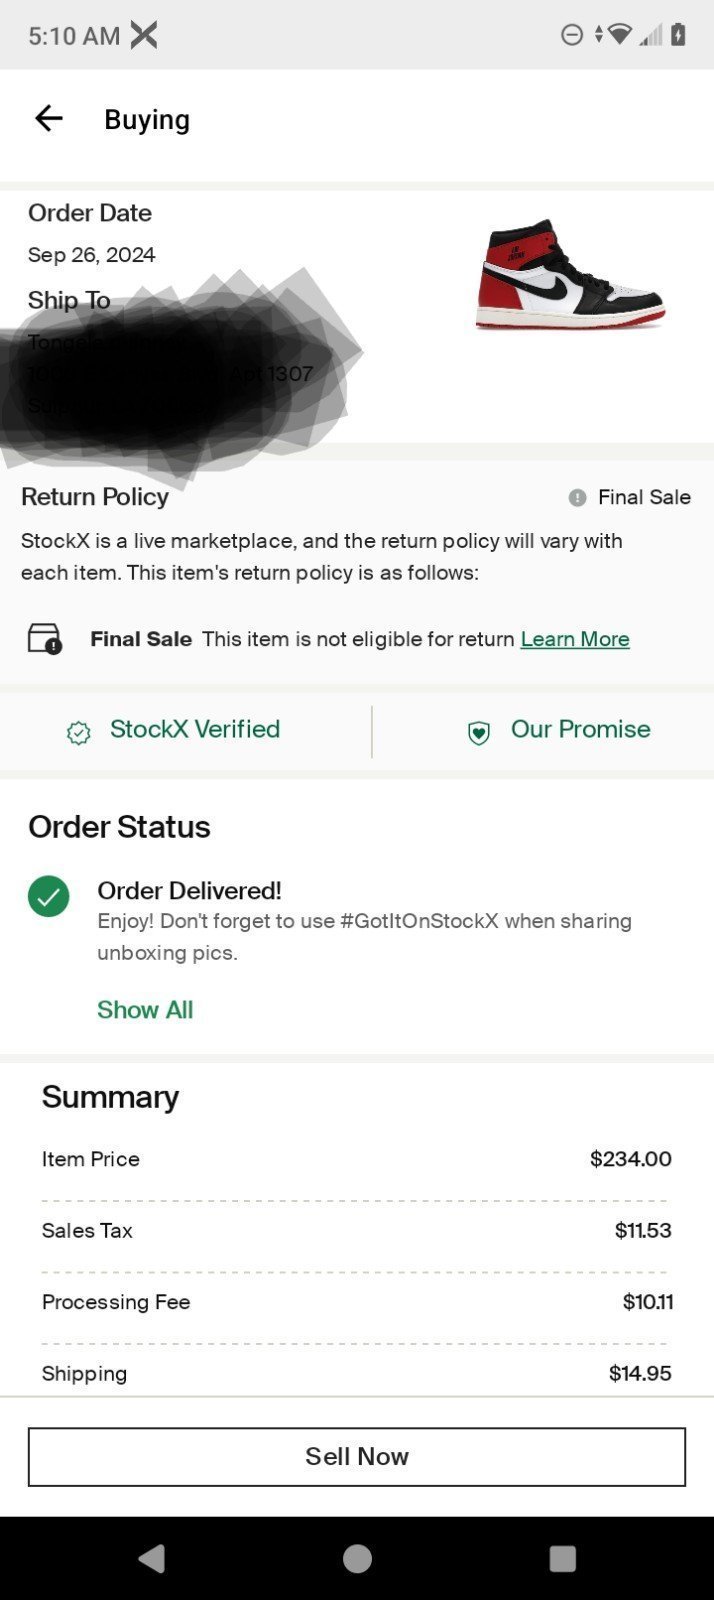Screen dimensions: 714x1600
Task: Tap the do-not-disturb status bar icon
Action: [x=571, y=35]
